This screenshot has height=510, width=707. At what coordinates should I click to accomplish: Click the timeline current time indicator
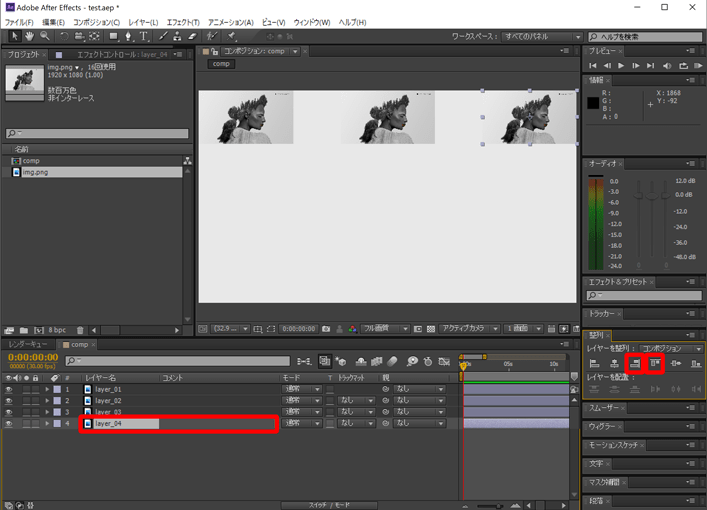coord(463,366)
